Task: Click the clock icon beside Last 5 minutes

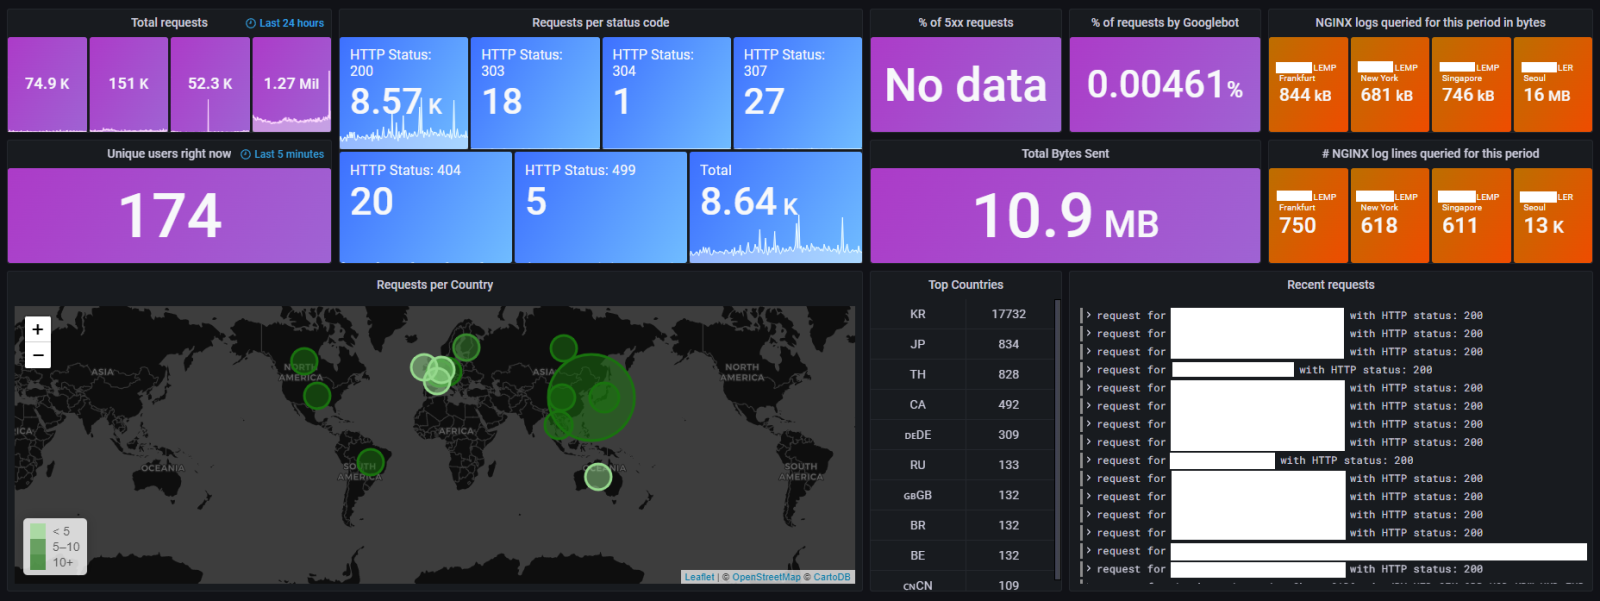Action: pyautogui.click(x=245, y=154)
